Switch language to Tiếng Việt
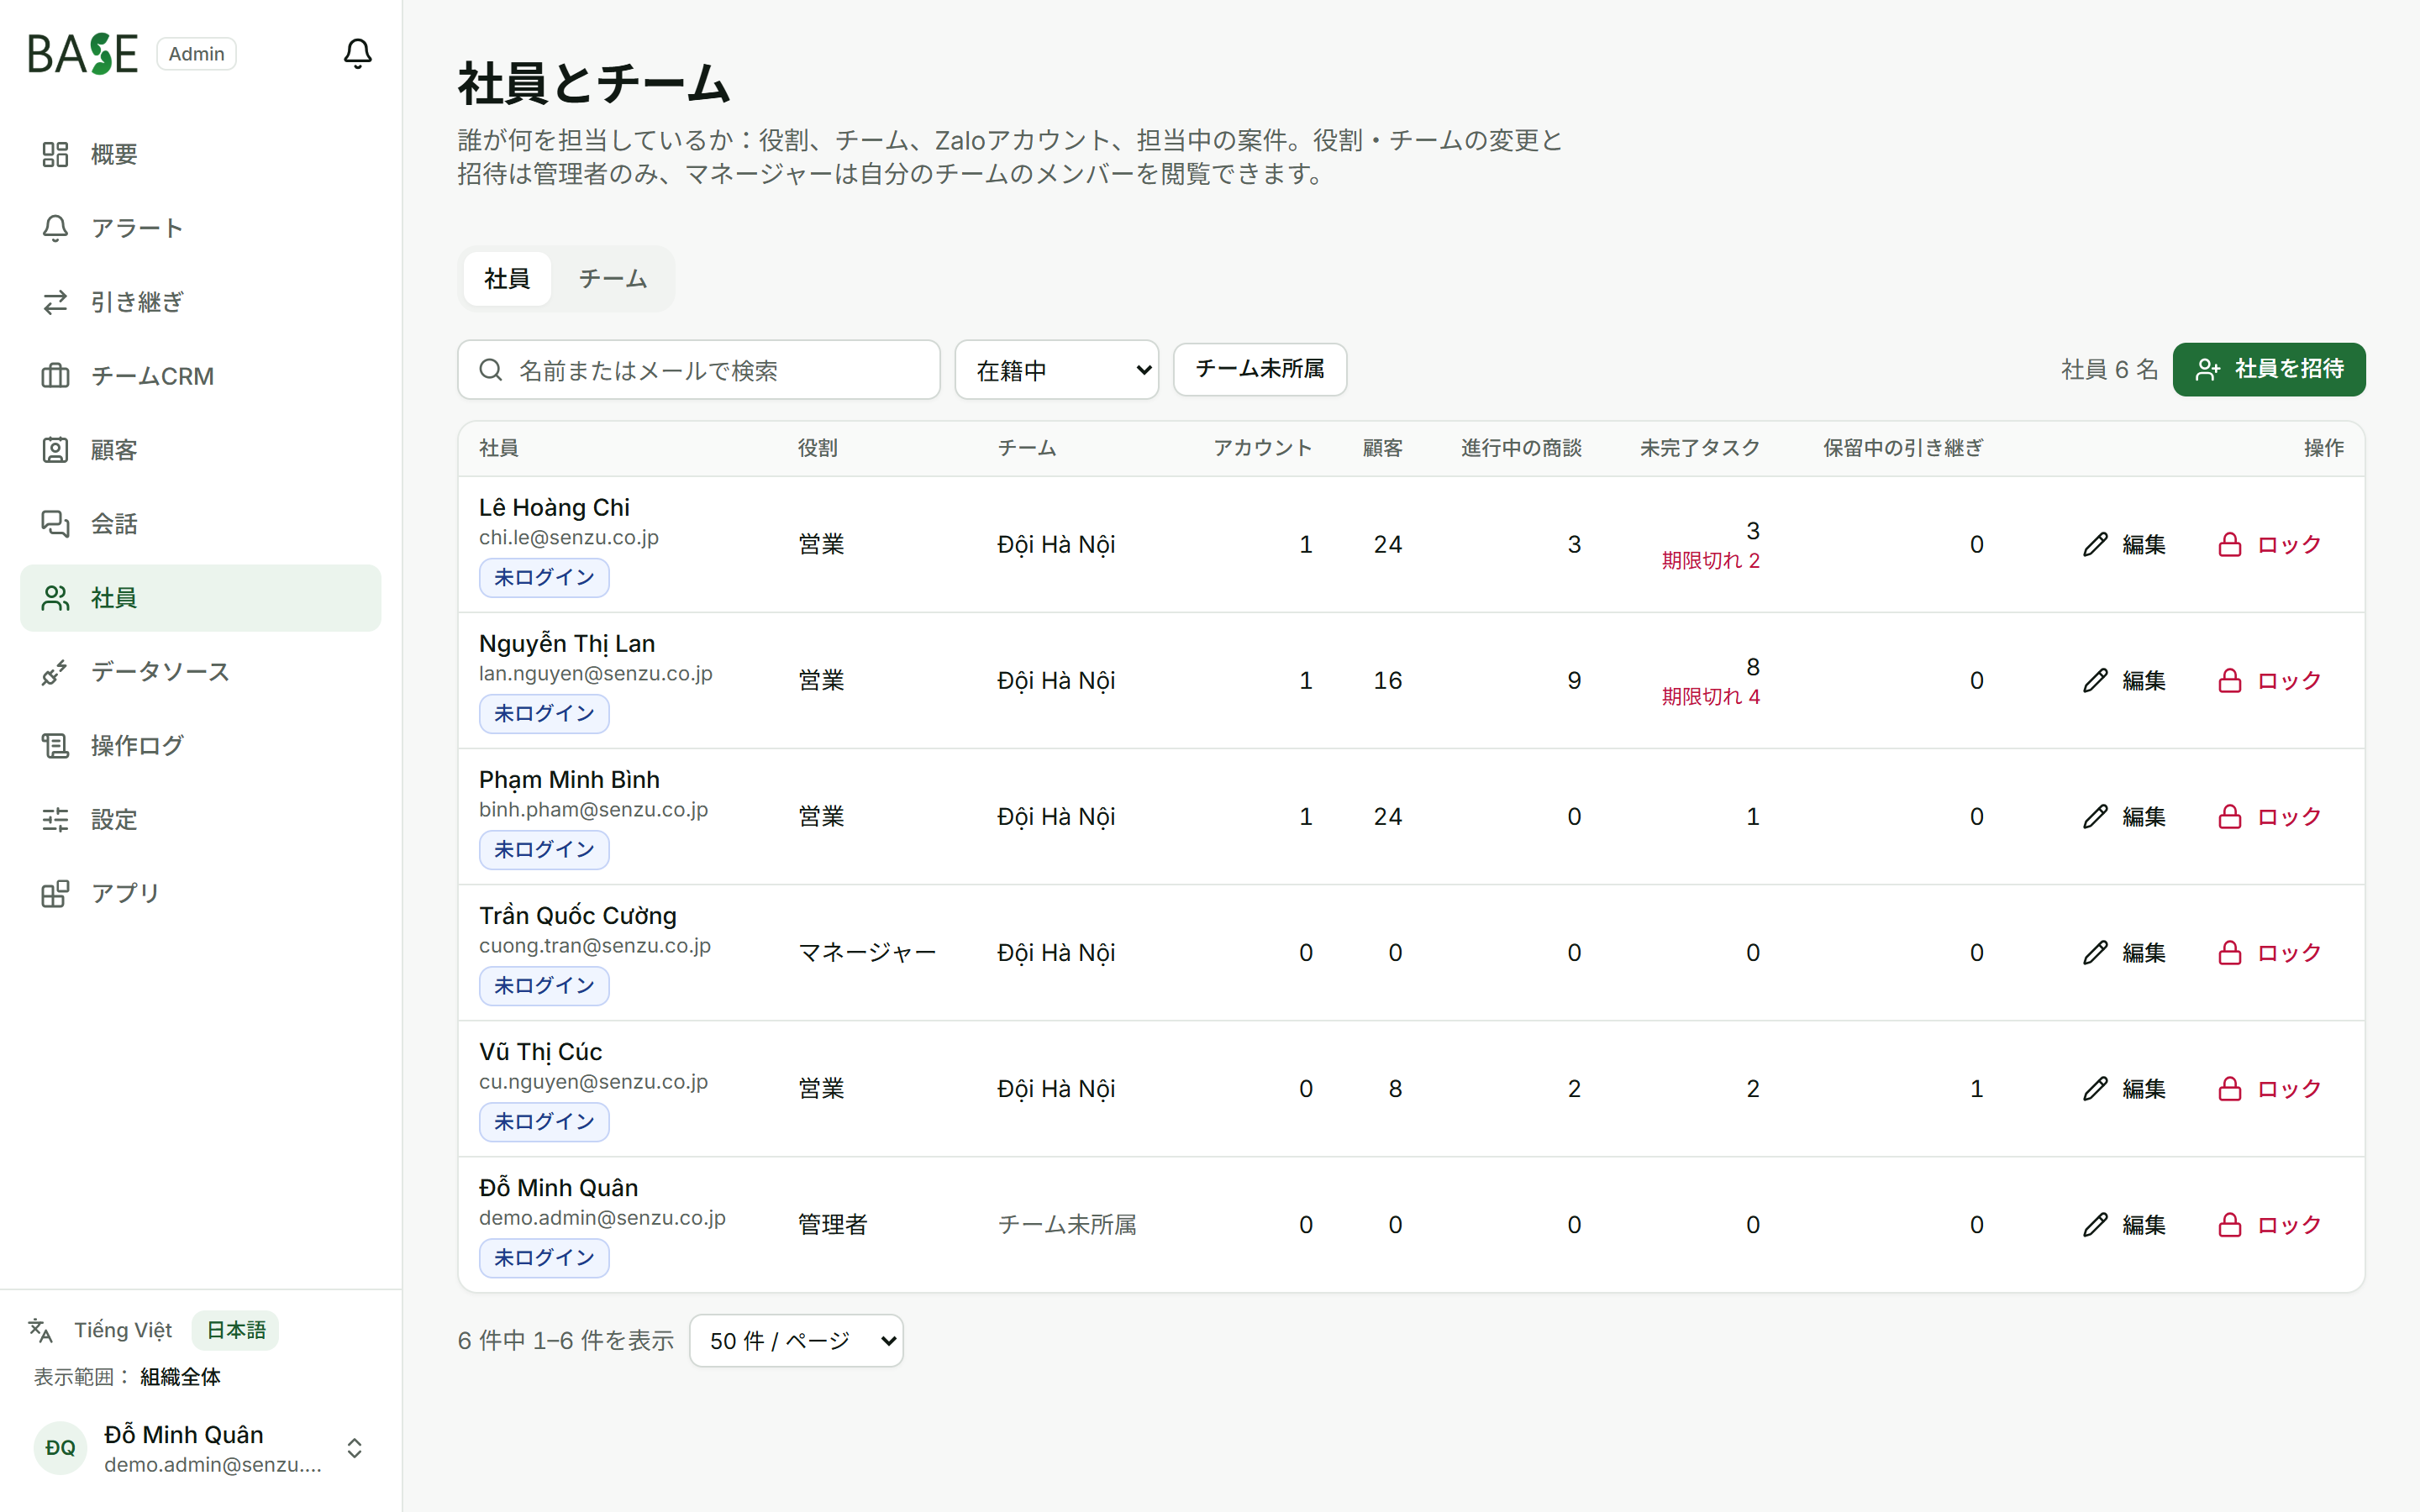2420x1512 pixels. pos(123,1330)
